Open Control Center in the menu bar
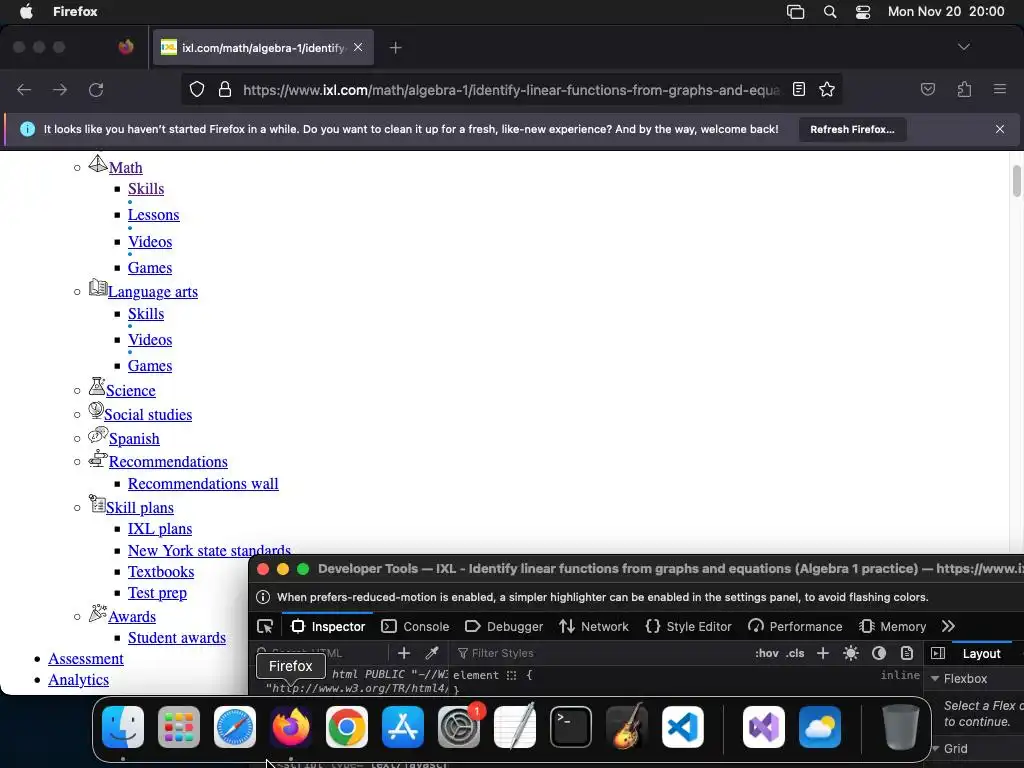 point(863,12)
